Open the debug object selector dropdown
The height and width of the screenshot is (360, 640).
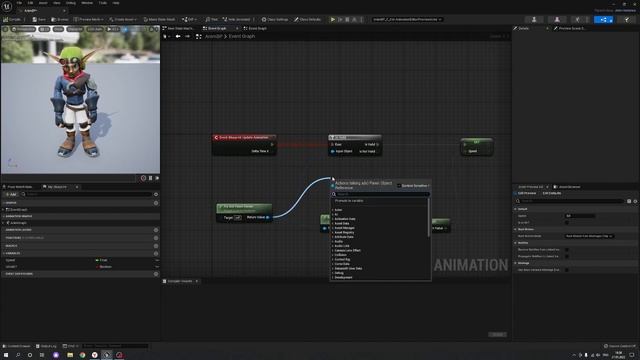pos(407,19)
